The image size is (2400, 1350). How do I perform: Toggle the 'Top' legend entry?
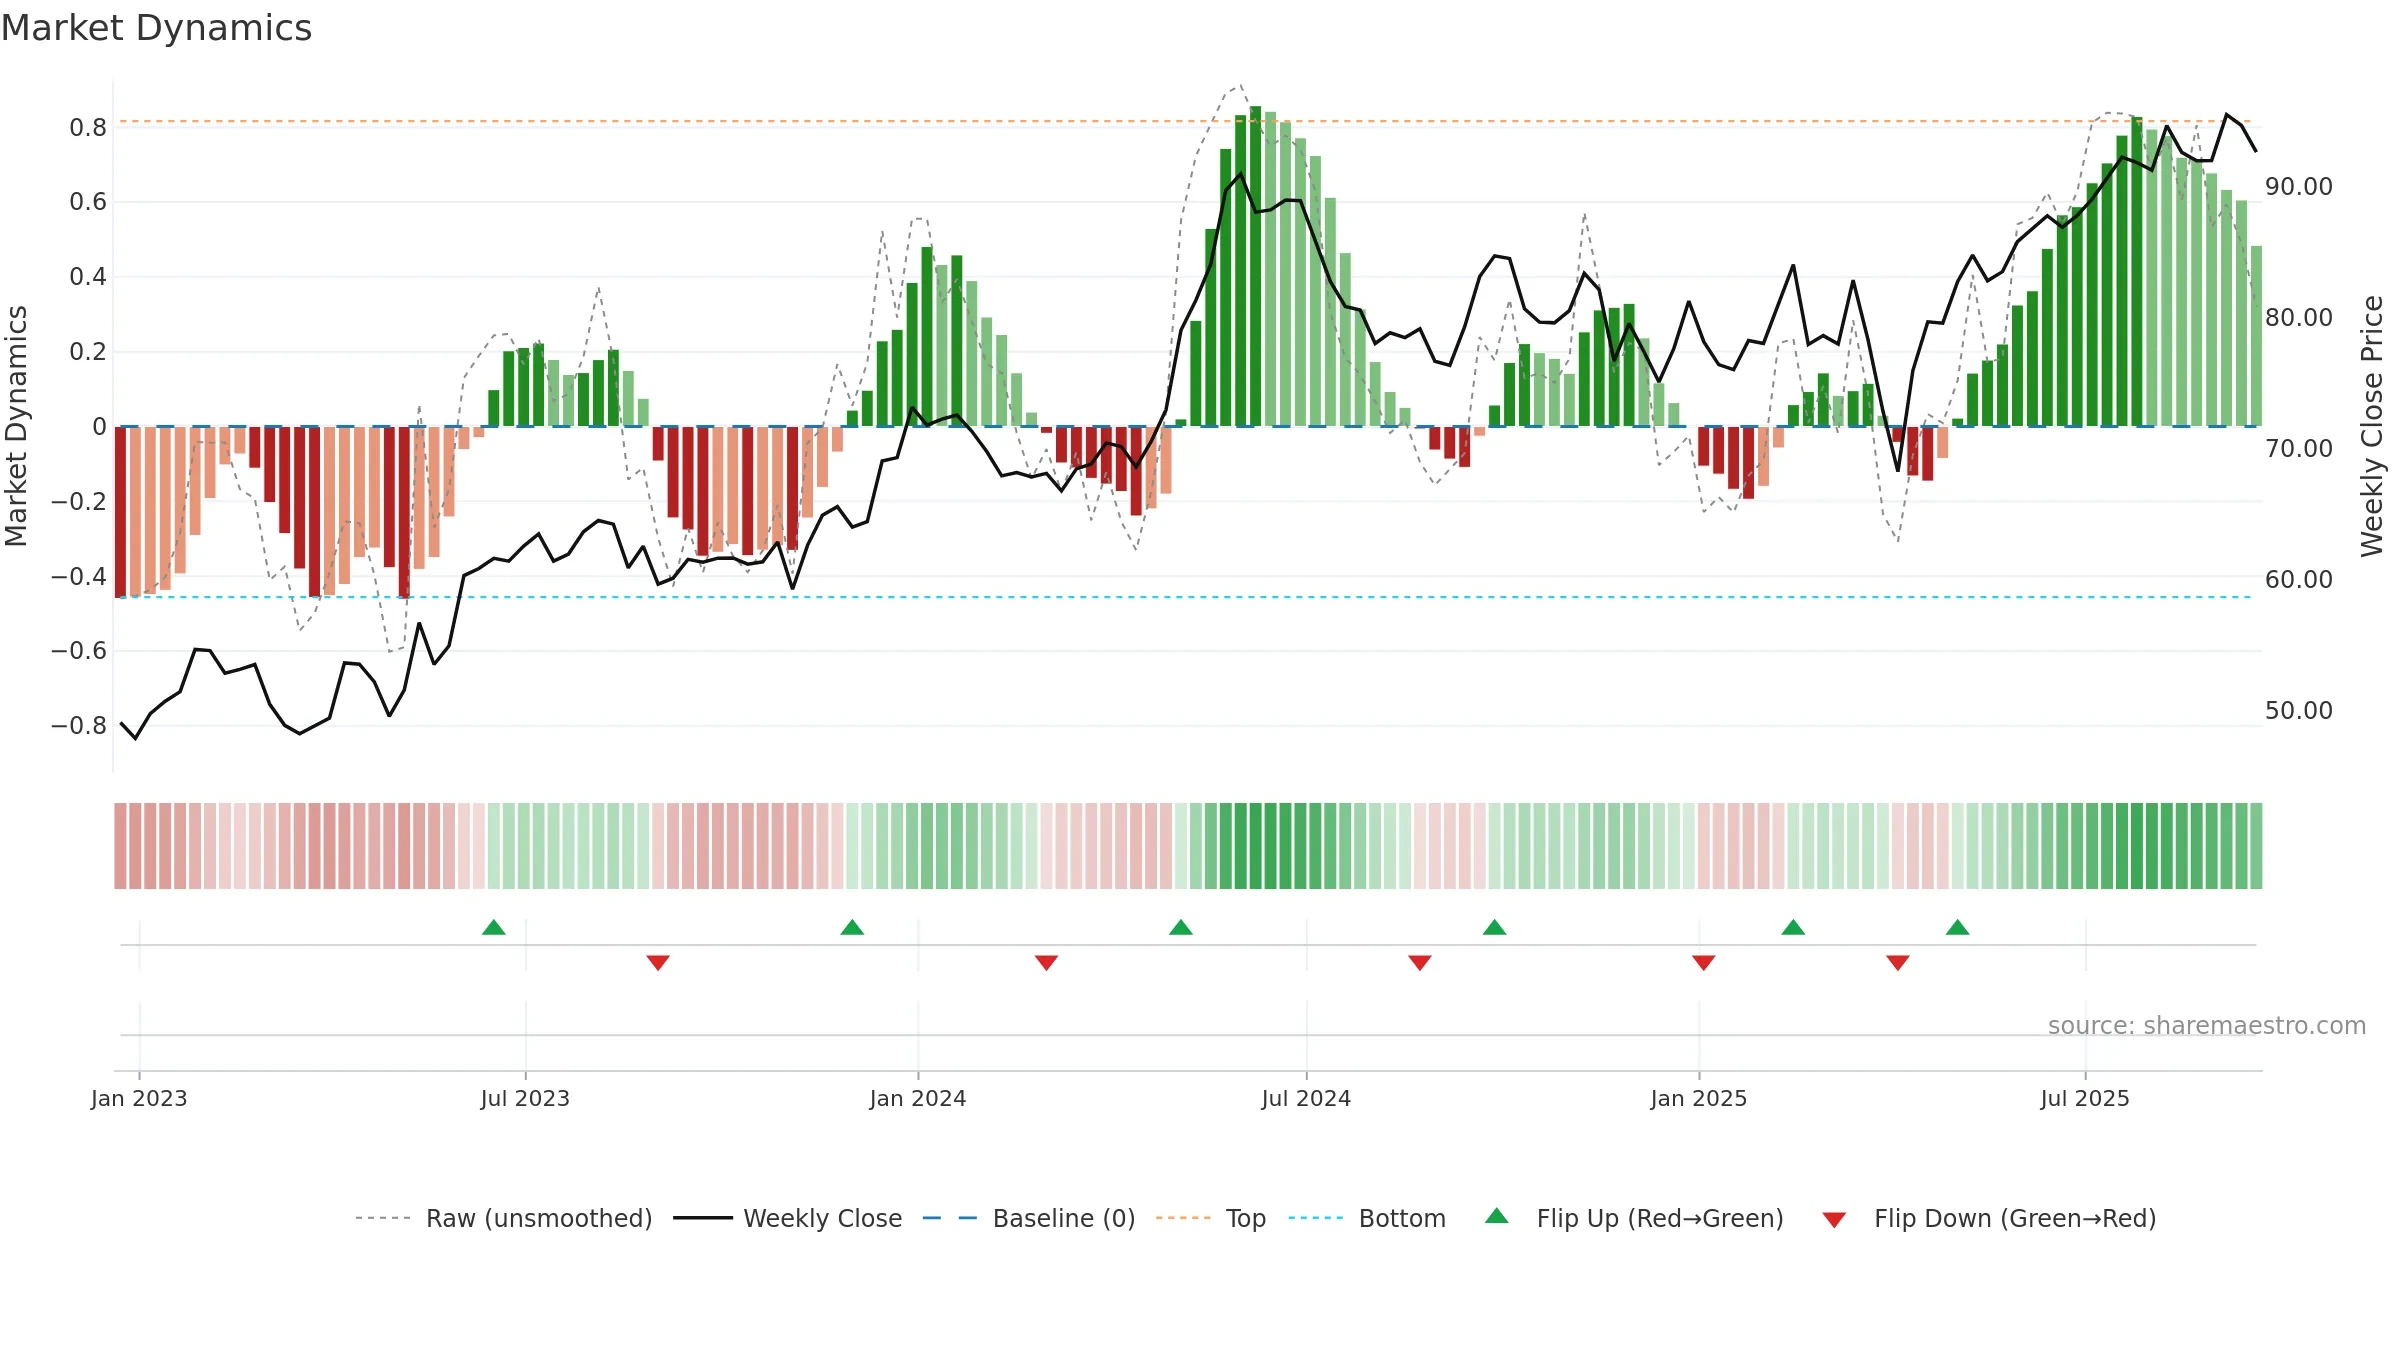1211,1218
